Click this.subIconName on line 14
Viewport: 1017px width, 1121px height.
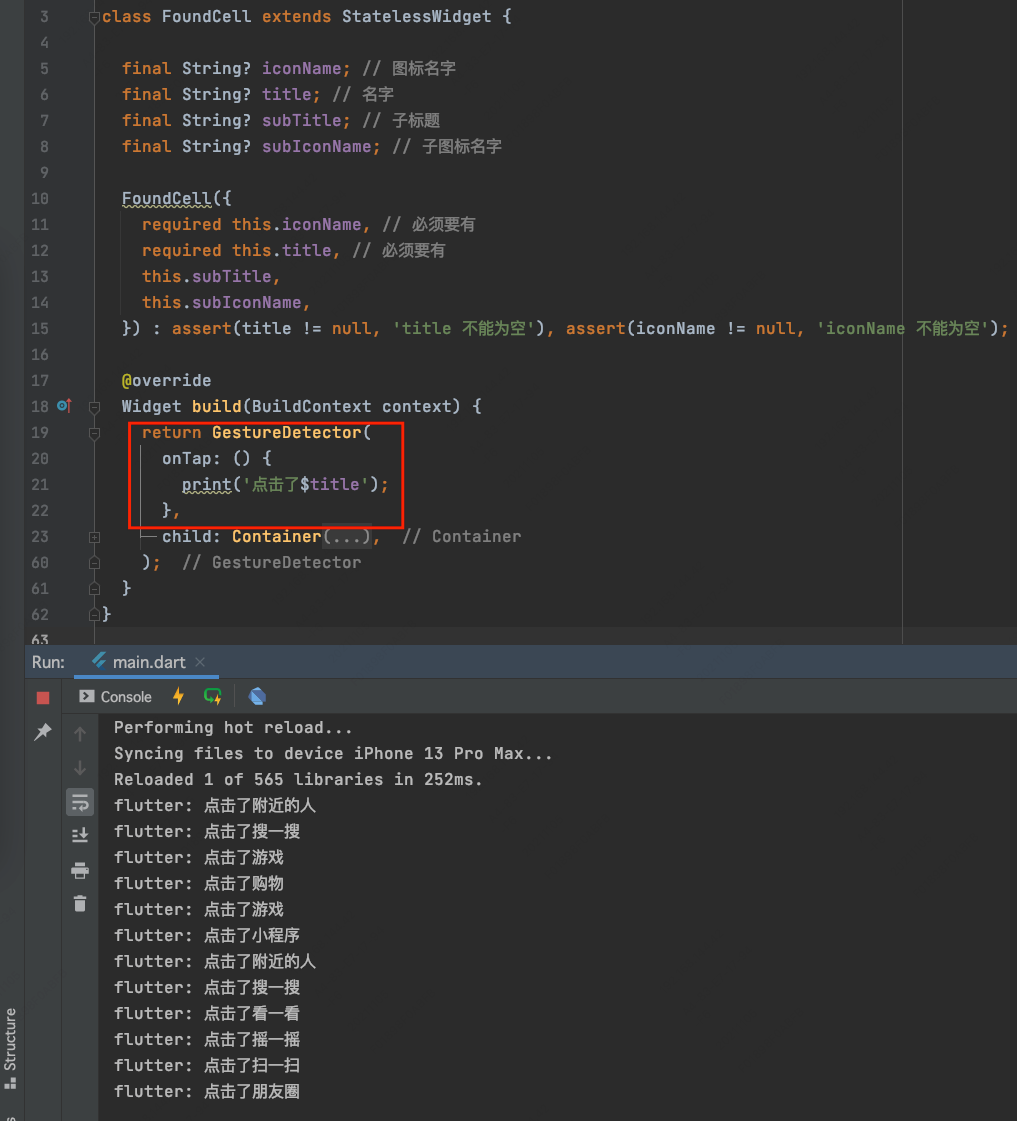222,302
